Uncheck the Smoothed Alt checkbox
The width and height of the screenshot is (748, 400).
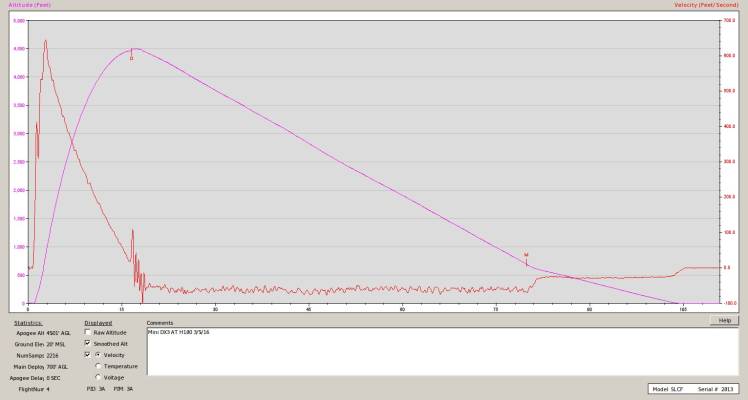[88, 343]
